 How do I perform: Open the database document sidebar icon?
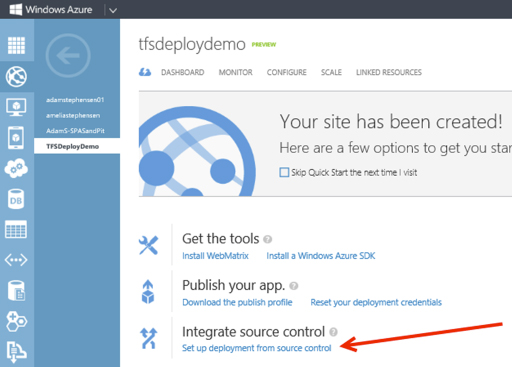point(16,290)
